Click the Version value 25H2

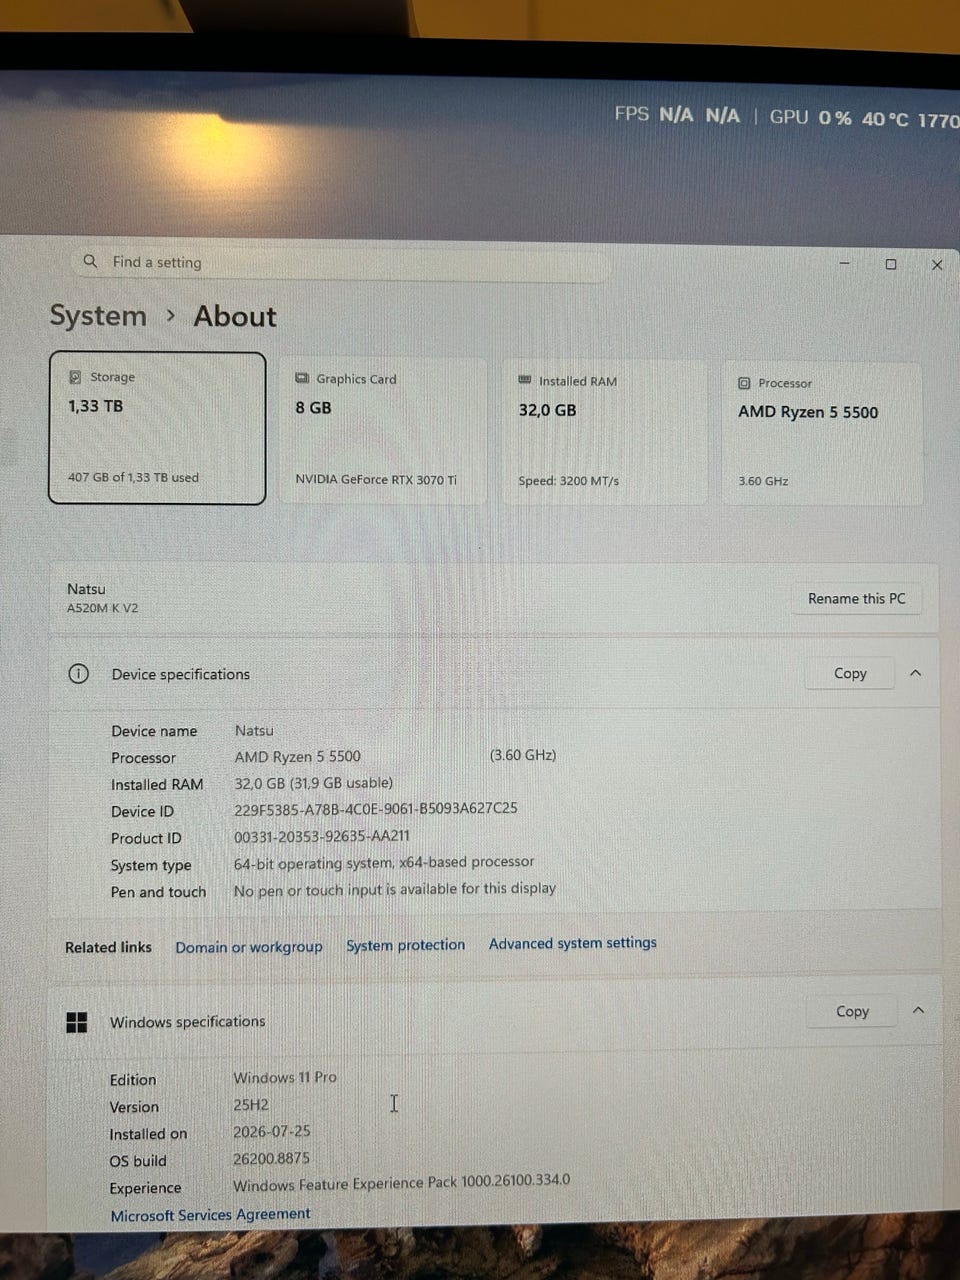[251, 1105]
